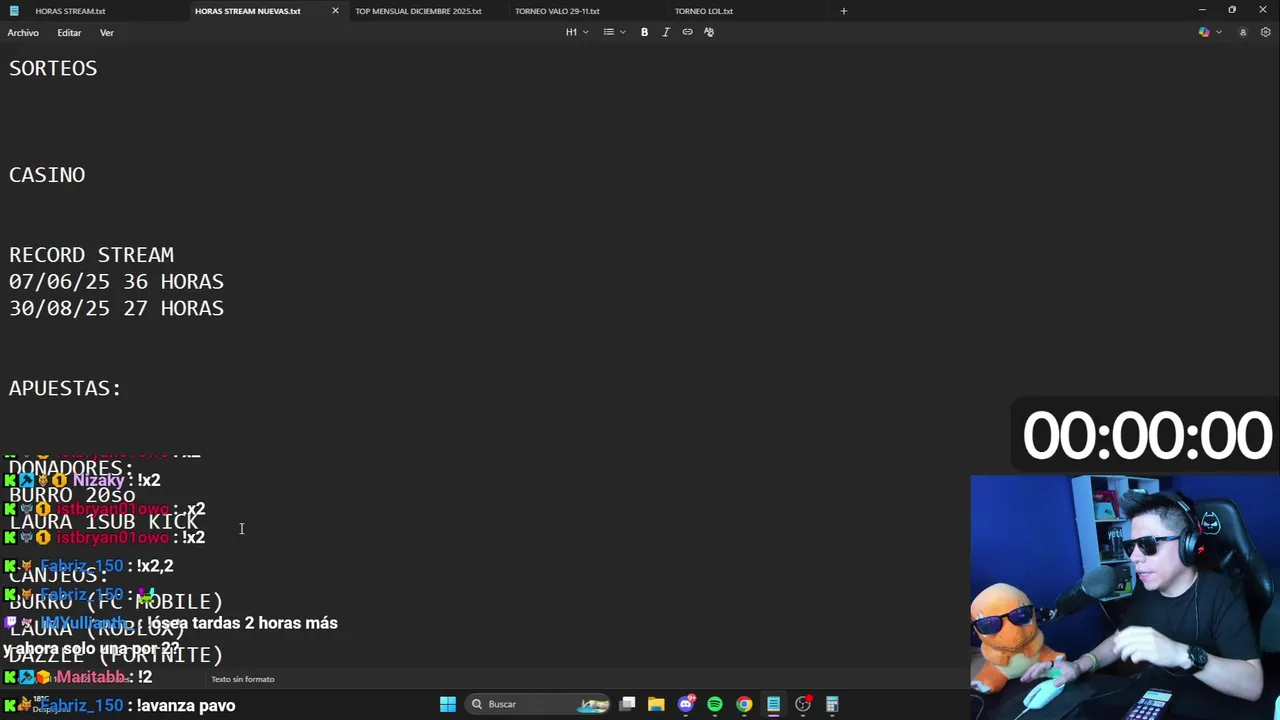
Task: Toggle italic formatting
Action: (x=666, y=32)
